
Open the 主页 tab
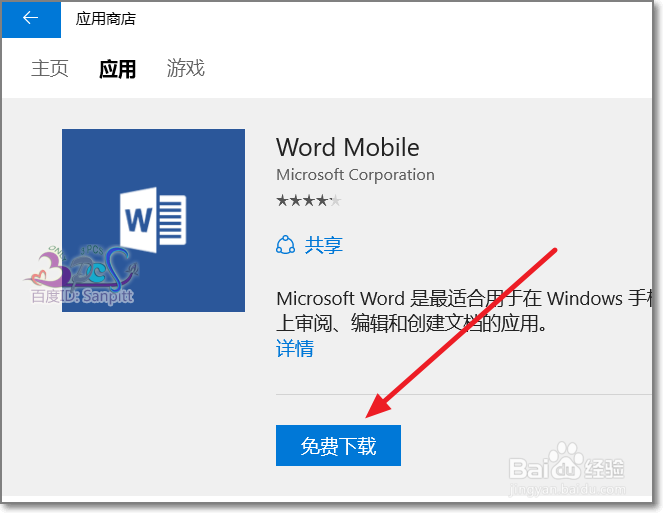pyautogui.click(x=50, y=69)
